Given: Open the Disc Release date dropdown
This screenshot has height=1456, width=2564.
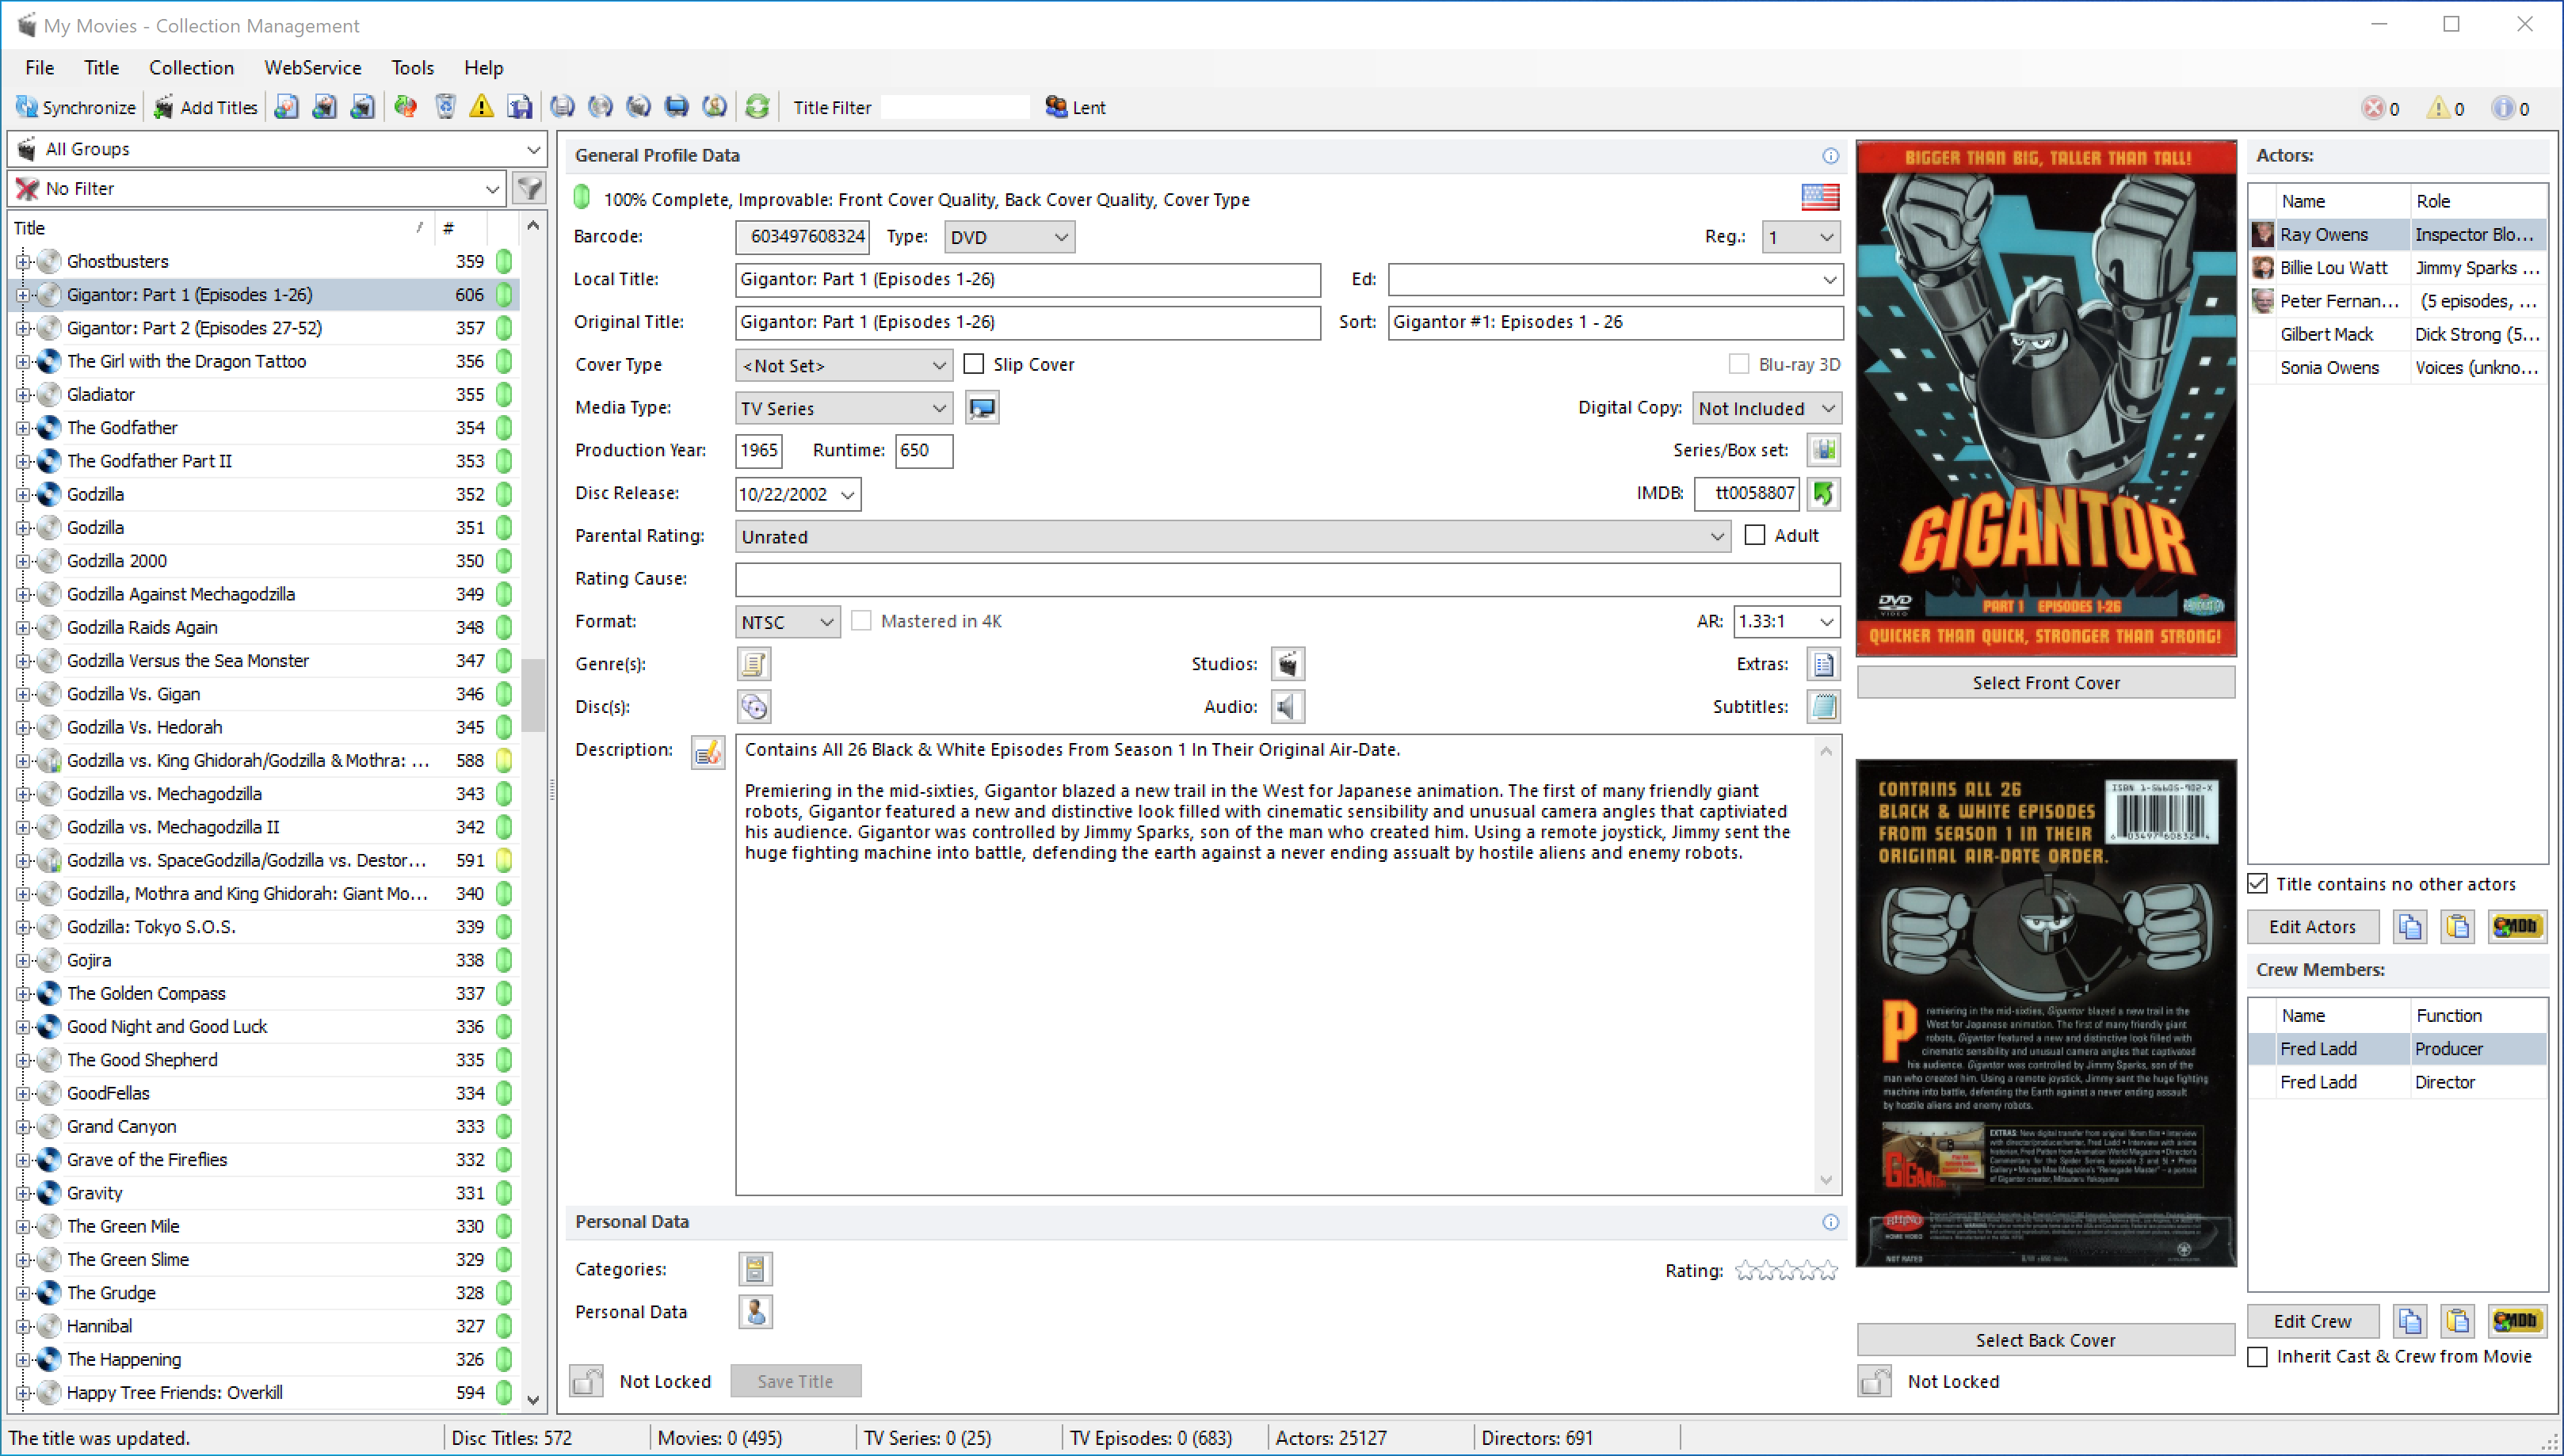Looking at the screenshot, I should 848,494.
